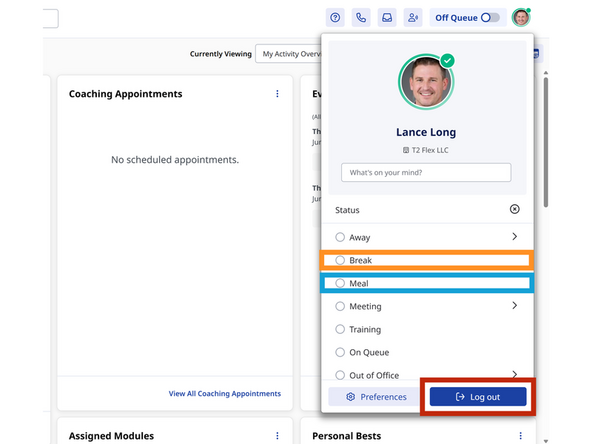Screen dimensions: 592x444
Task: Expand the Away status submenu chevron
Action: pyautogui.click(x=514, y=237)
